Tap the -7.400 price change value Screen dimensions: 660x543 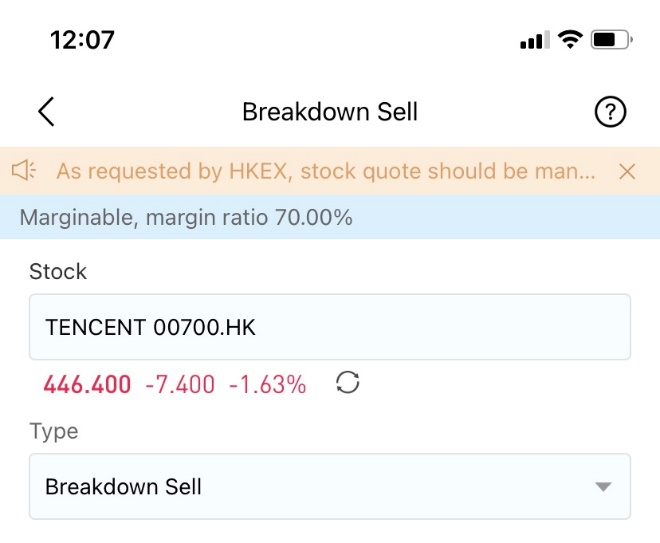(180, 385)
